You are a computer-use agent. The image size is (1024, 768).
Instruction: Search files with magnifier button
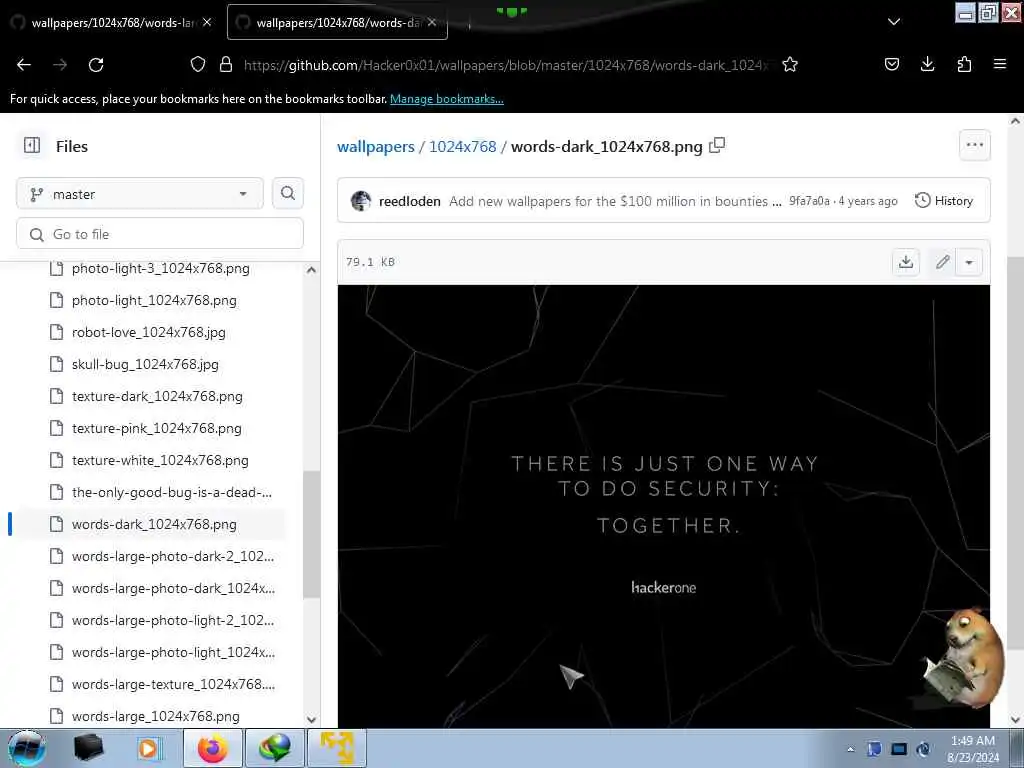click(x=287, y=193)
